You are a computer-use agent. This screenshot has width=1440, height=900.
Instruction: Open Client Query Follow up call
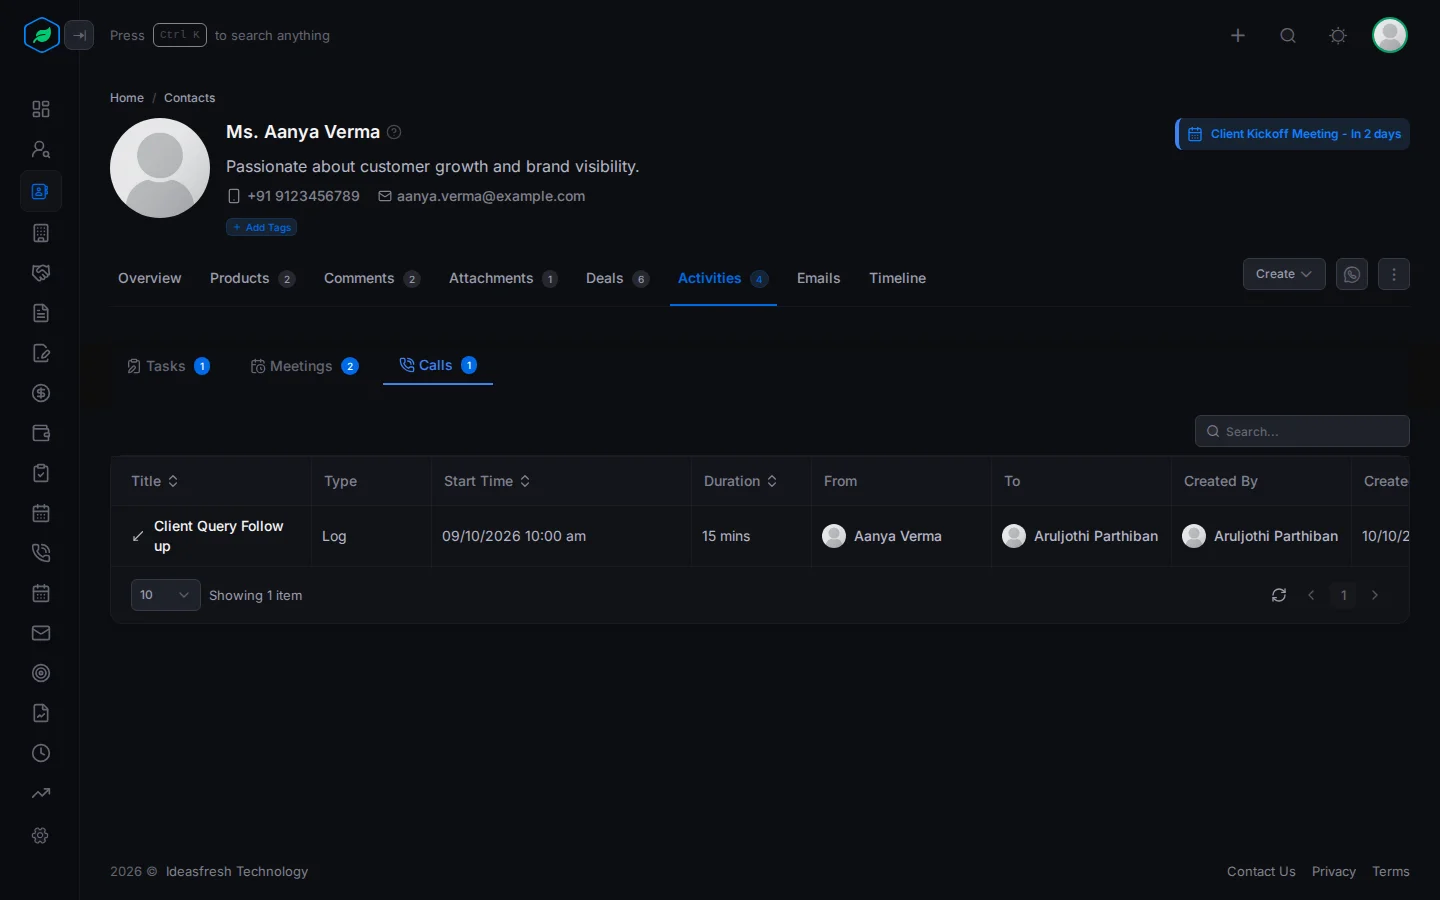tap(218, 536)
